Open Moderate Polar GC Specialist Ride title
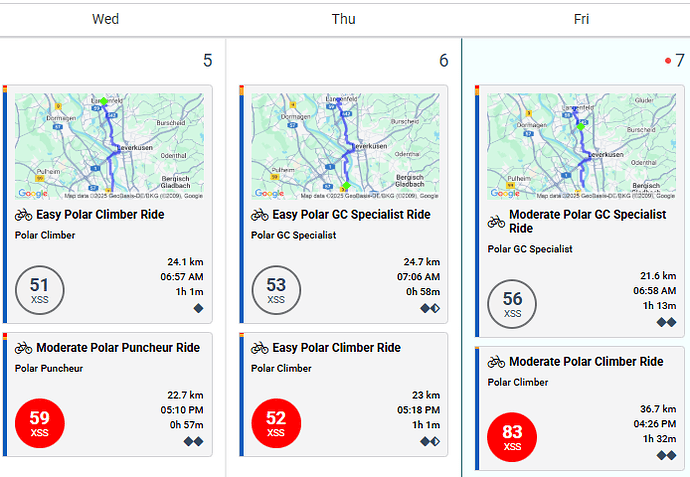The height and width of the screenshot is (477, 690). (x=587, y=221)
